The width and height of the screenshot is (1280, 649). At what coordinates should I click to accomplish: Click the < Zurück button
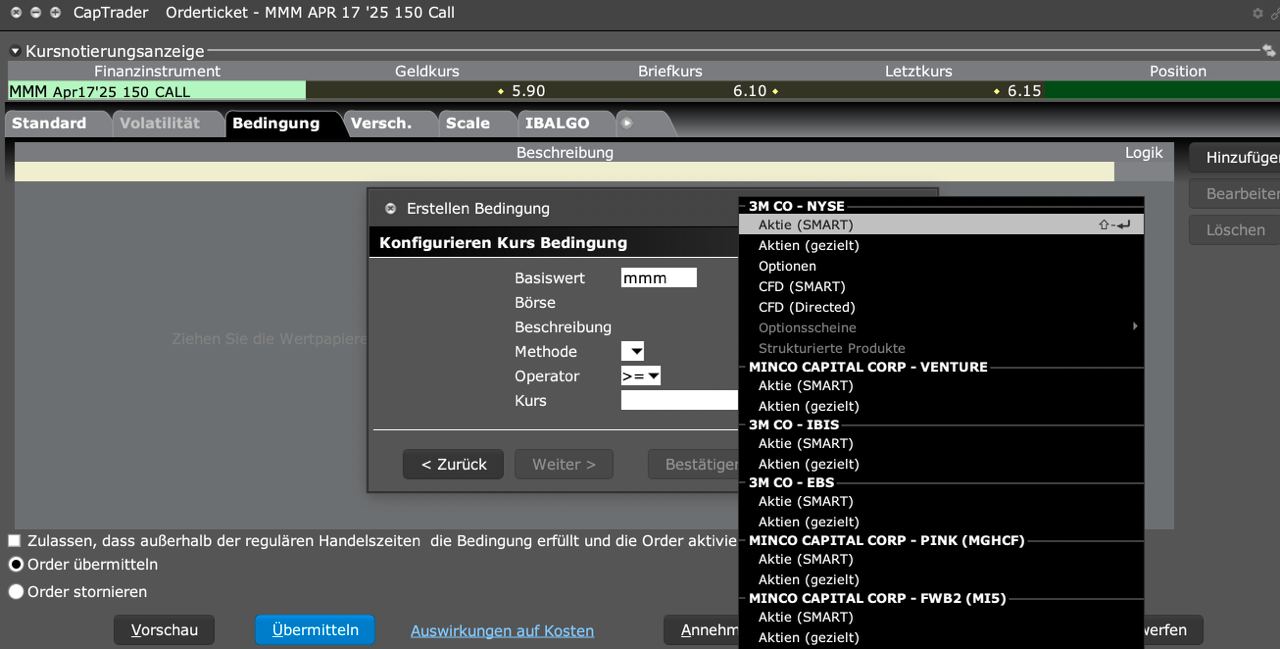click(453, 464)
